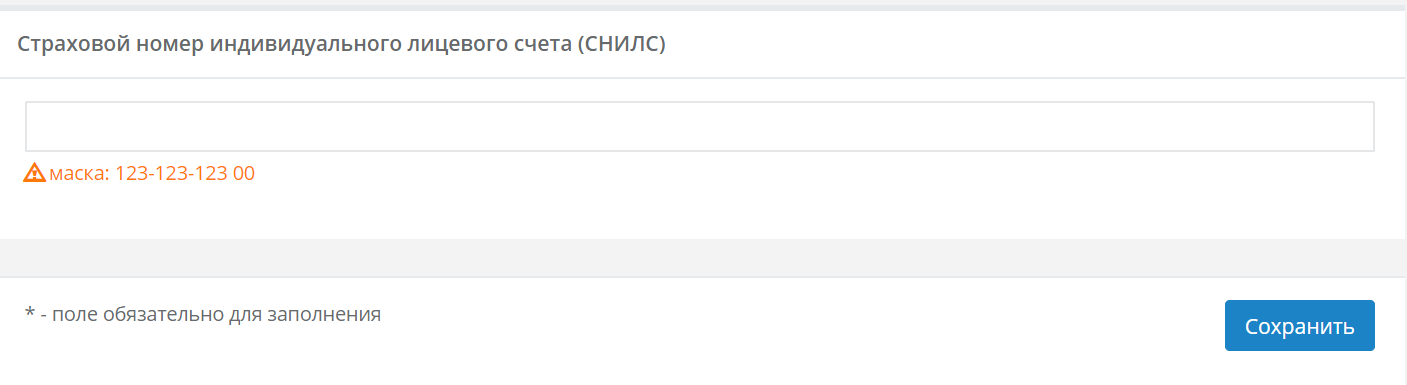Save the form with the Сохранить button
This screenshot has width=1407, height=385.
[x=1299, y=326]
